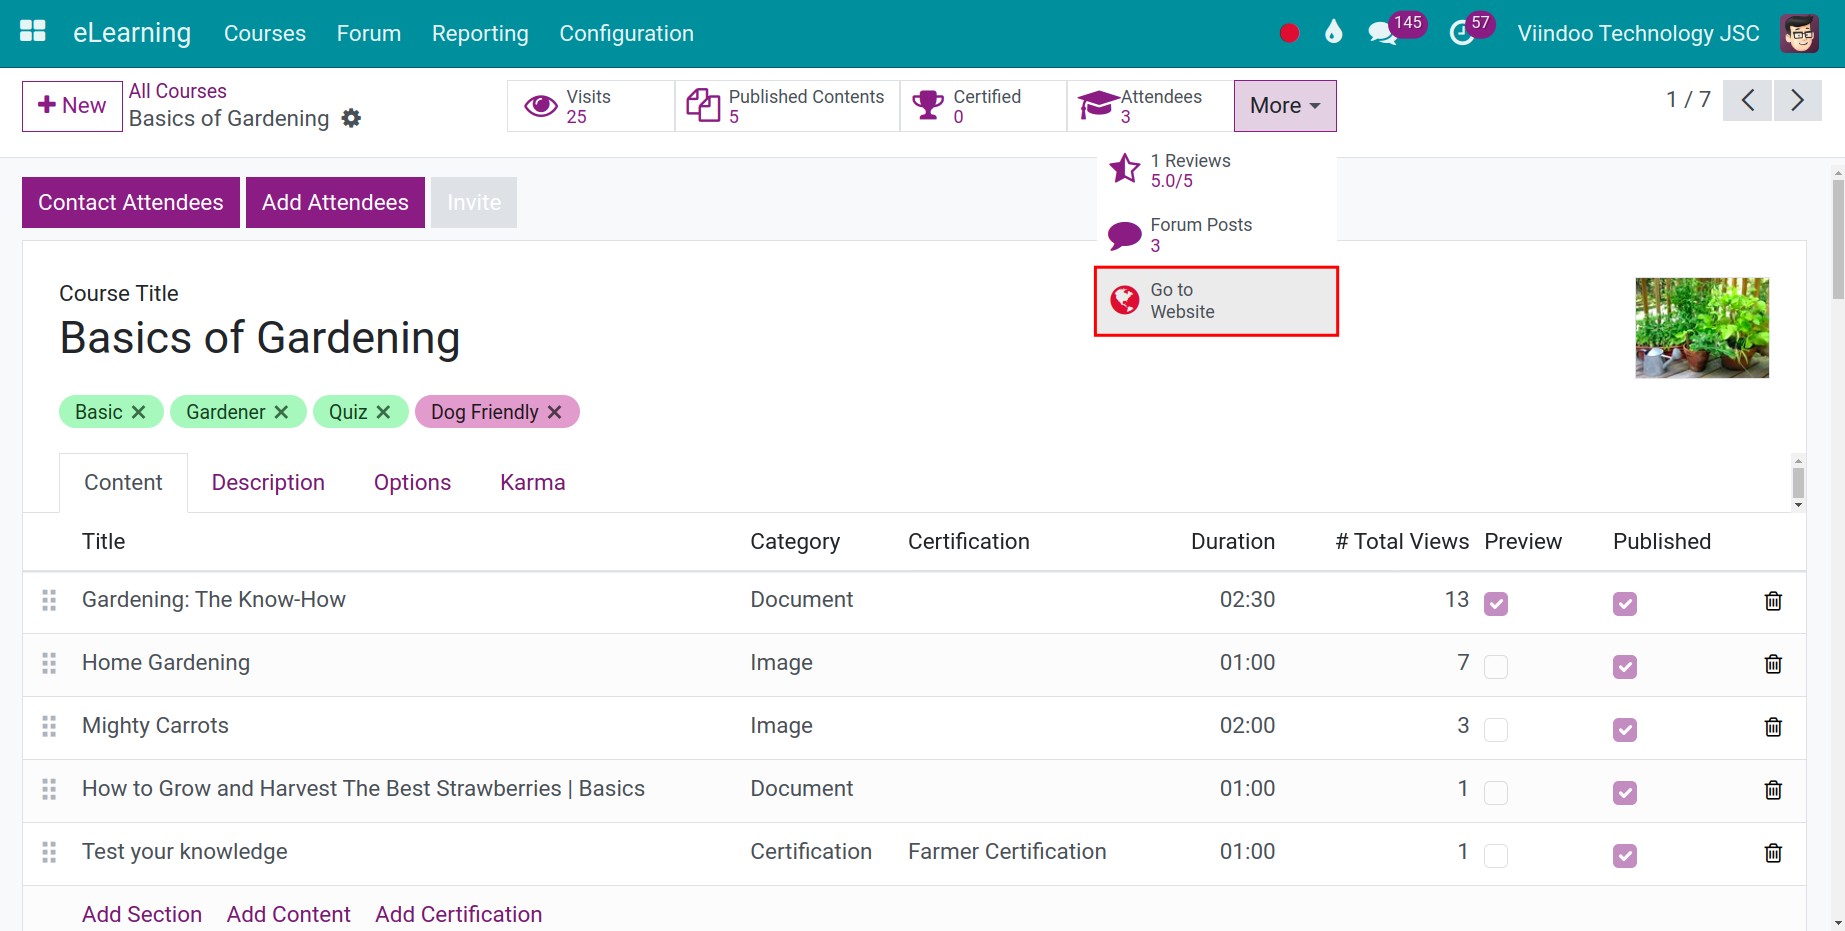Select the Content tab
1845x931 pixels.
[123, 483]
